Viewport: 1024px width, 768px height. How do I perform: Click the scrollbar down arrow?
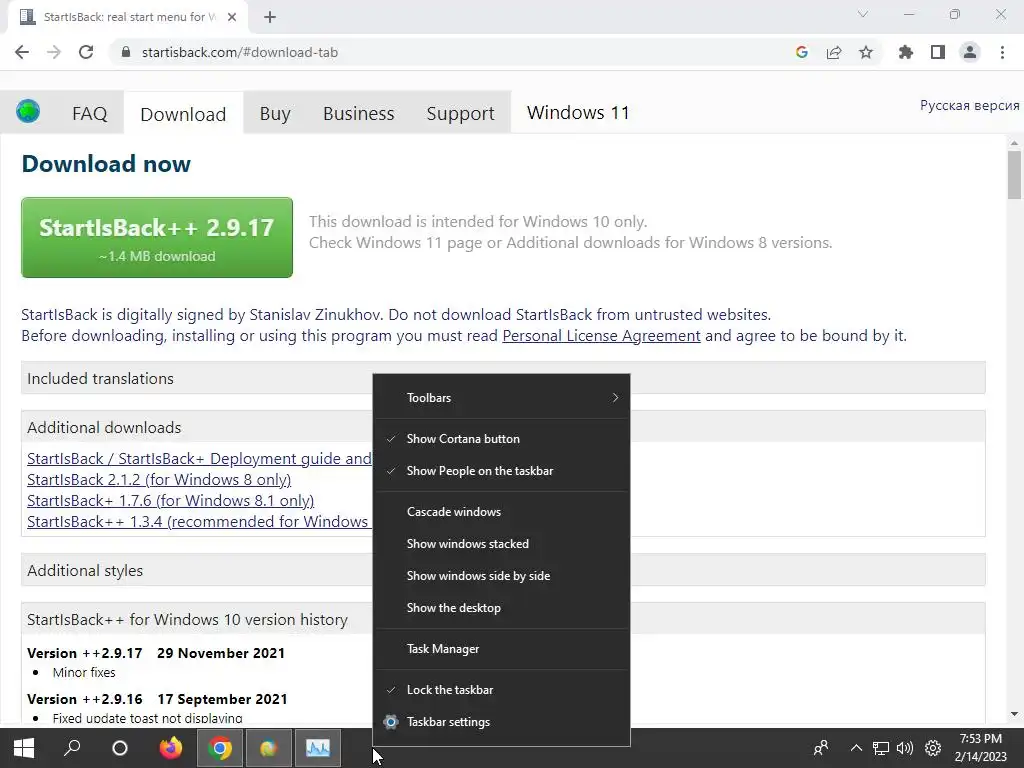click(1014, 714)
